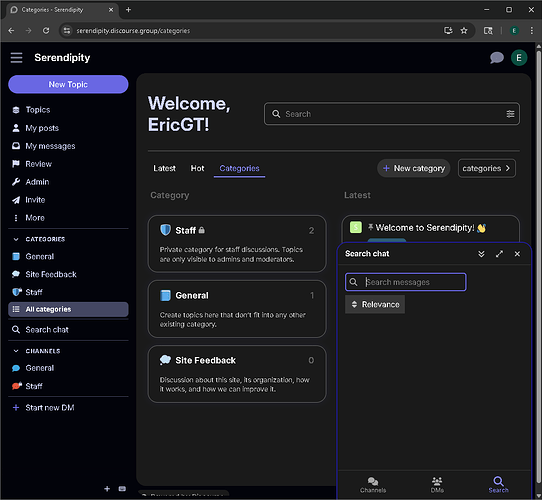Collapse the CATEGORIES sidebar section
This screenshot has height=500, width=542.
[x=16, y=239]
